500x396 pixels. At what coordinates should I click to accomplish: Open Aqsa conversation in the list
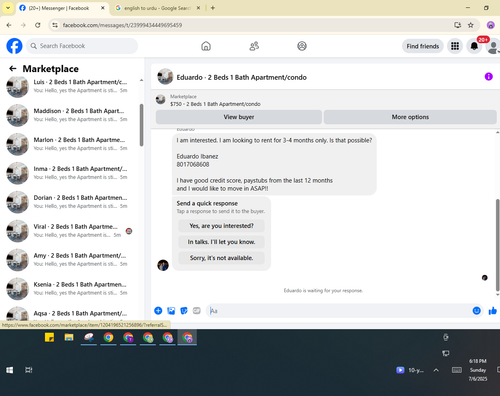[x=71, y=313]
